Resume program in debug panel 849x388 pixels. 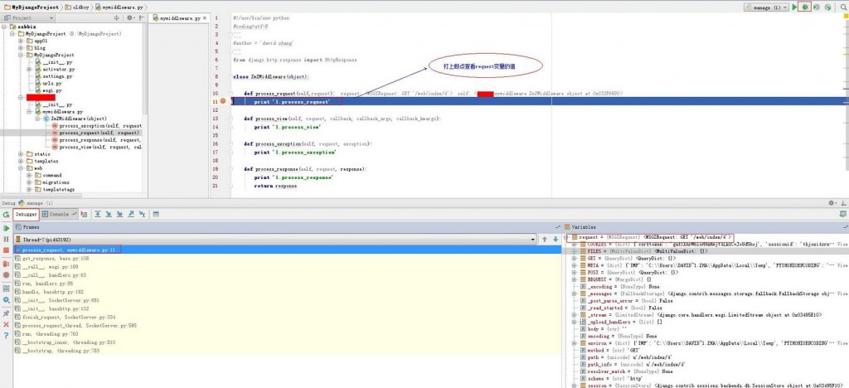[6, 228]
